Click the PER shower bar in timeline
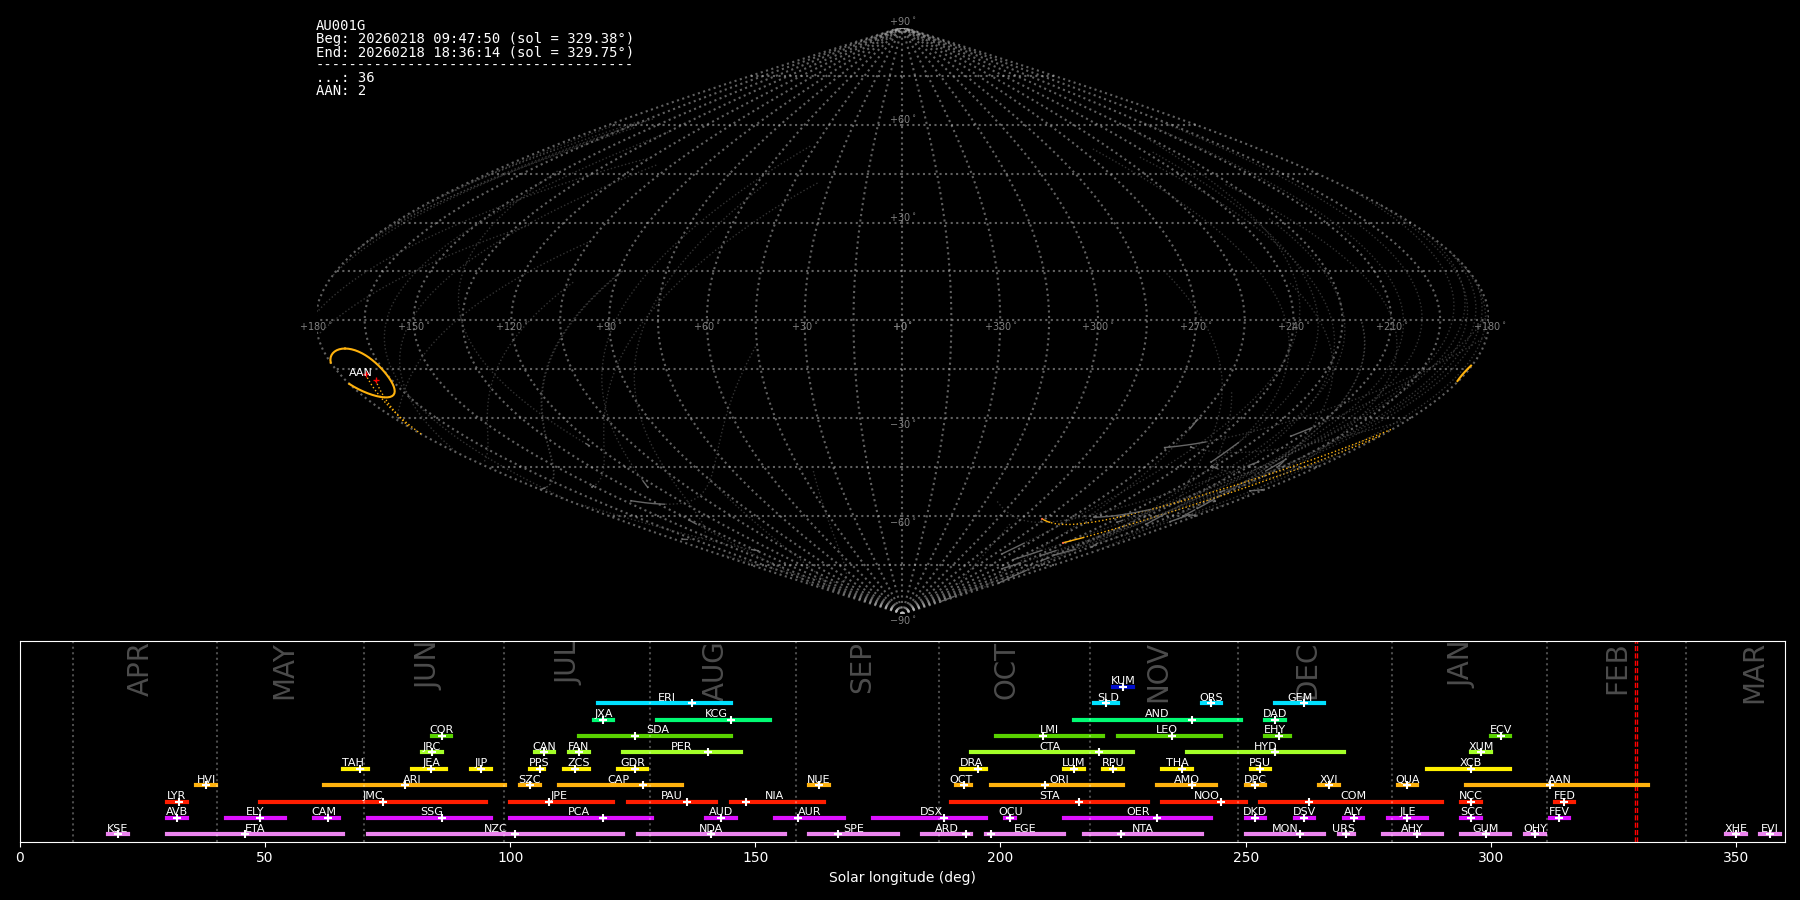This screenshot has height=900, width=1800. pyautogui.click(x=682, y=752)
